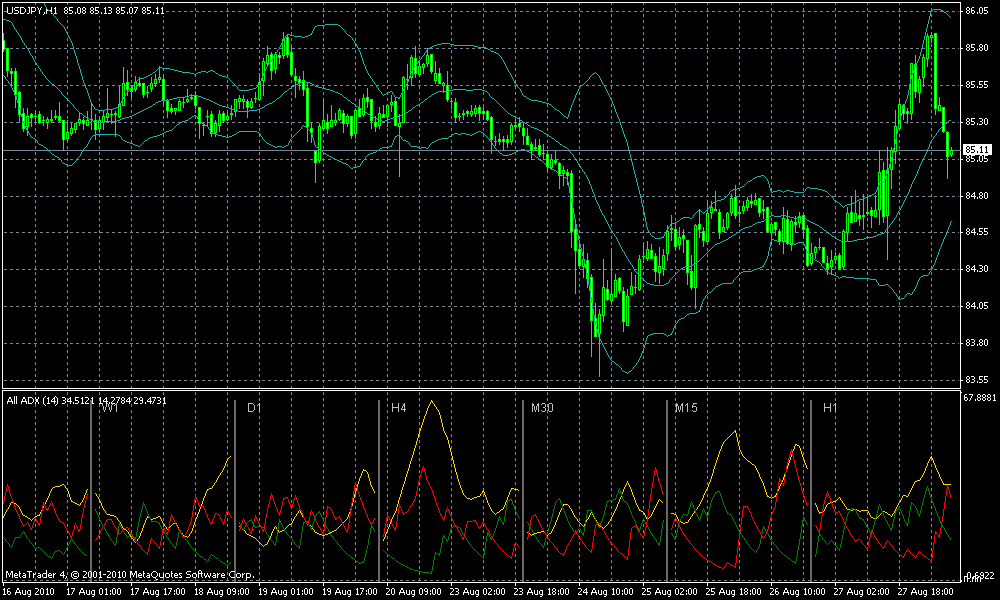
Task: Click the 83.55 price axis label
Action: [x=977, y=380]
